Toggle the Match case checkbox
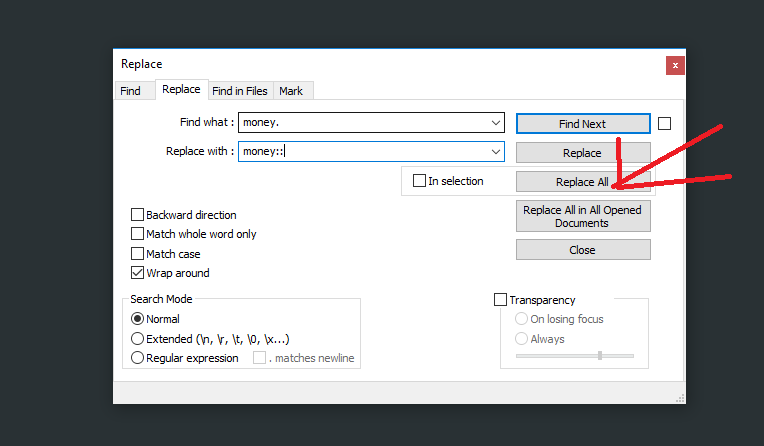 pyautogui.click(x=137, y=254)
